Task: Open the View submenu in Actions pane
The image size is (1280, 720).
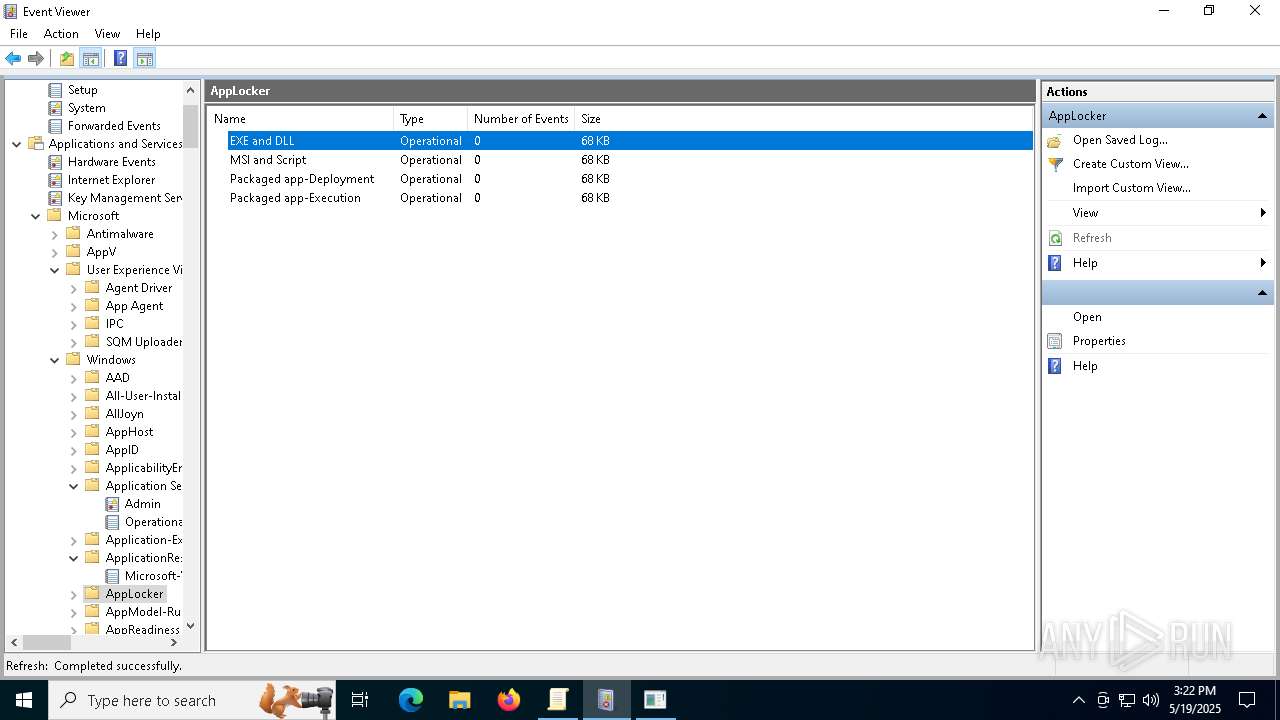Action: [x=1158, y=213]
